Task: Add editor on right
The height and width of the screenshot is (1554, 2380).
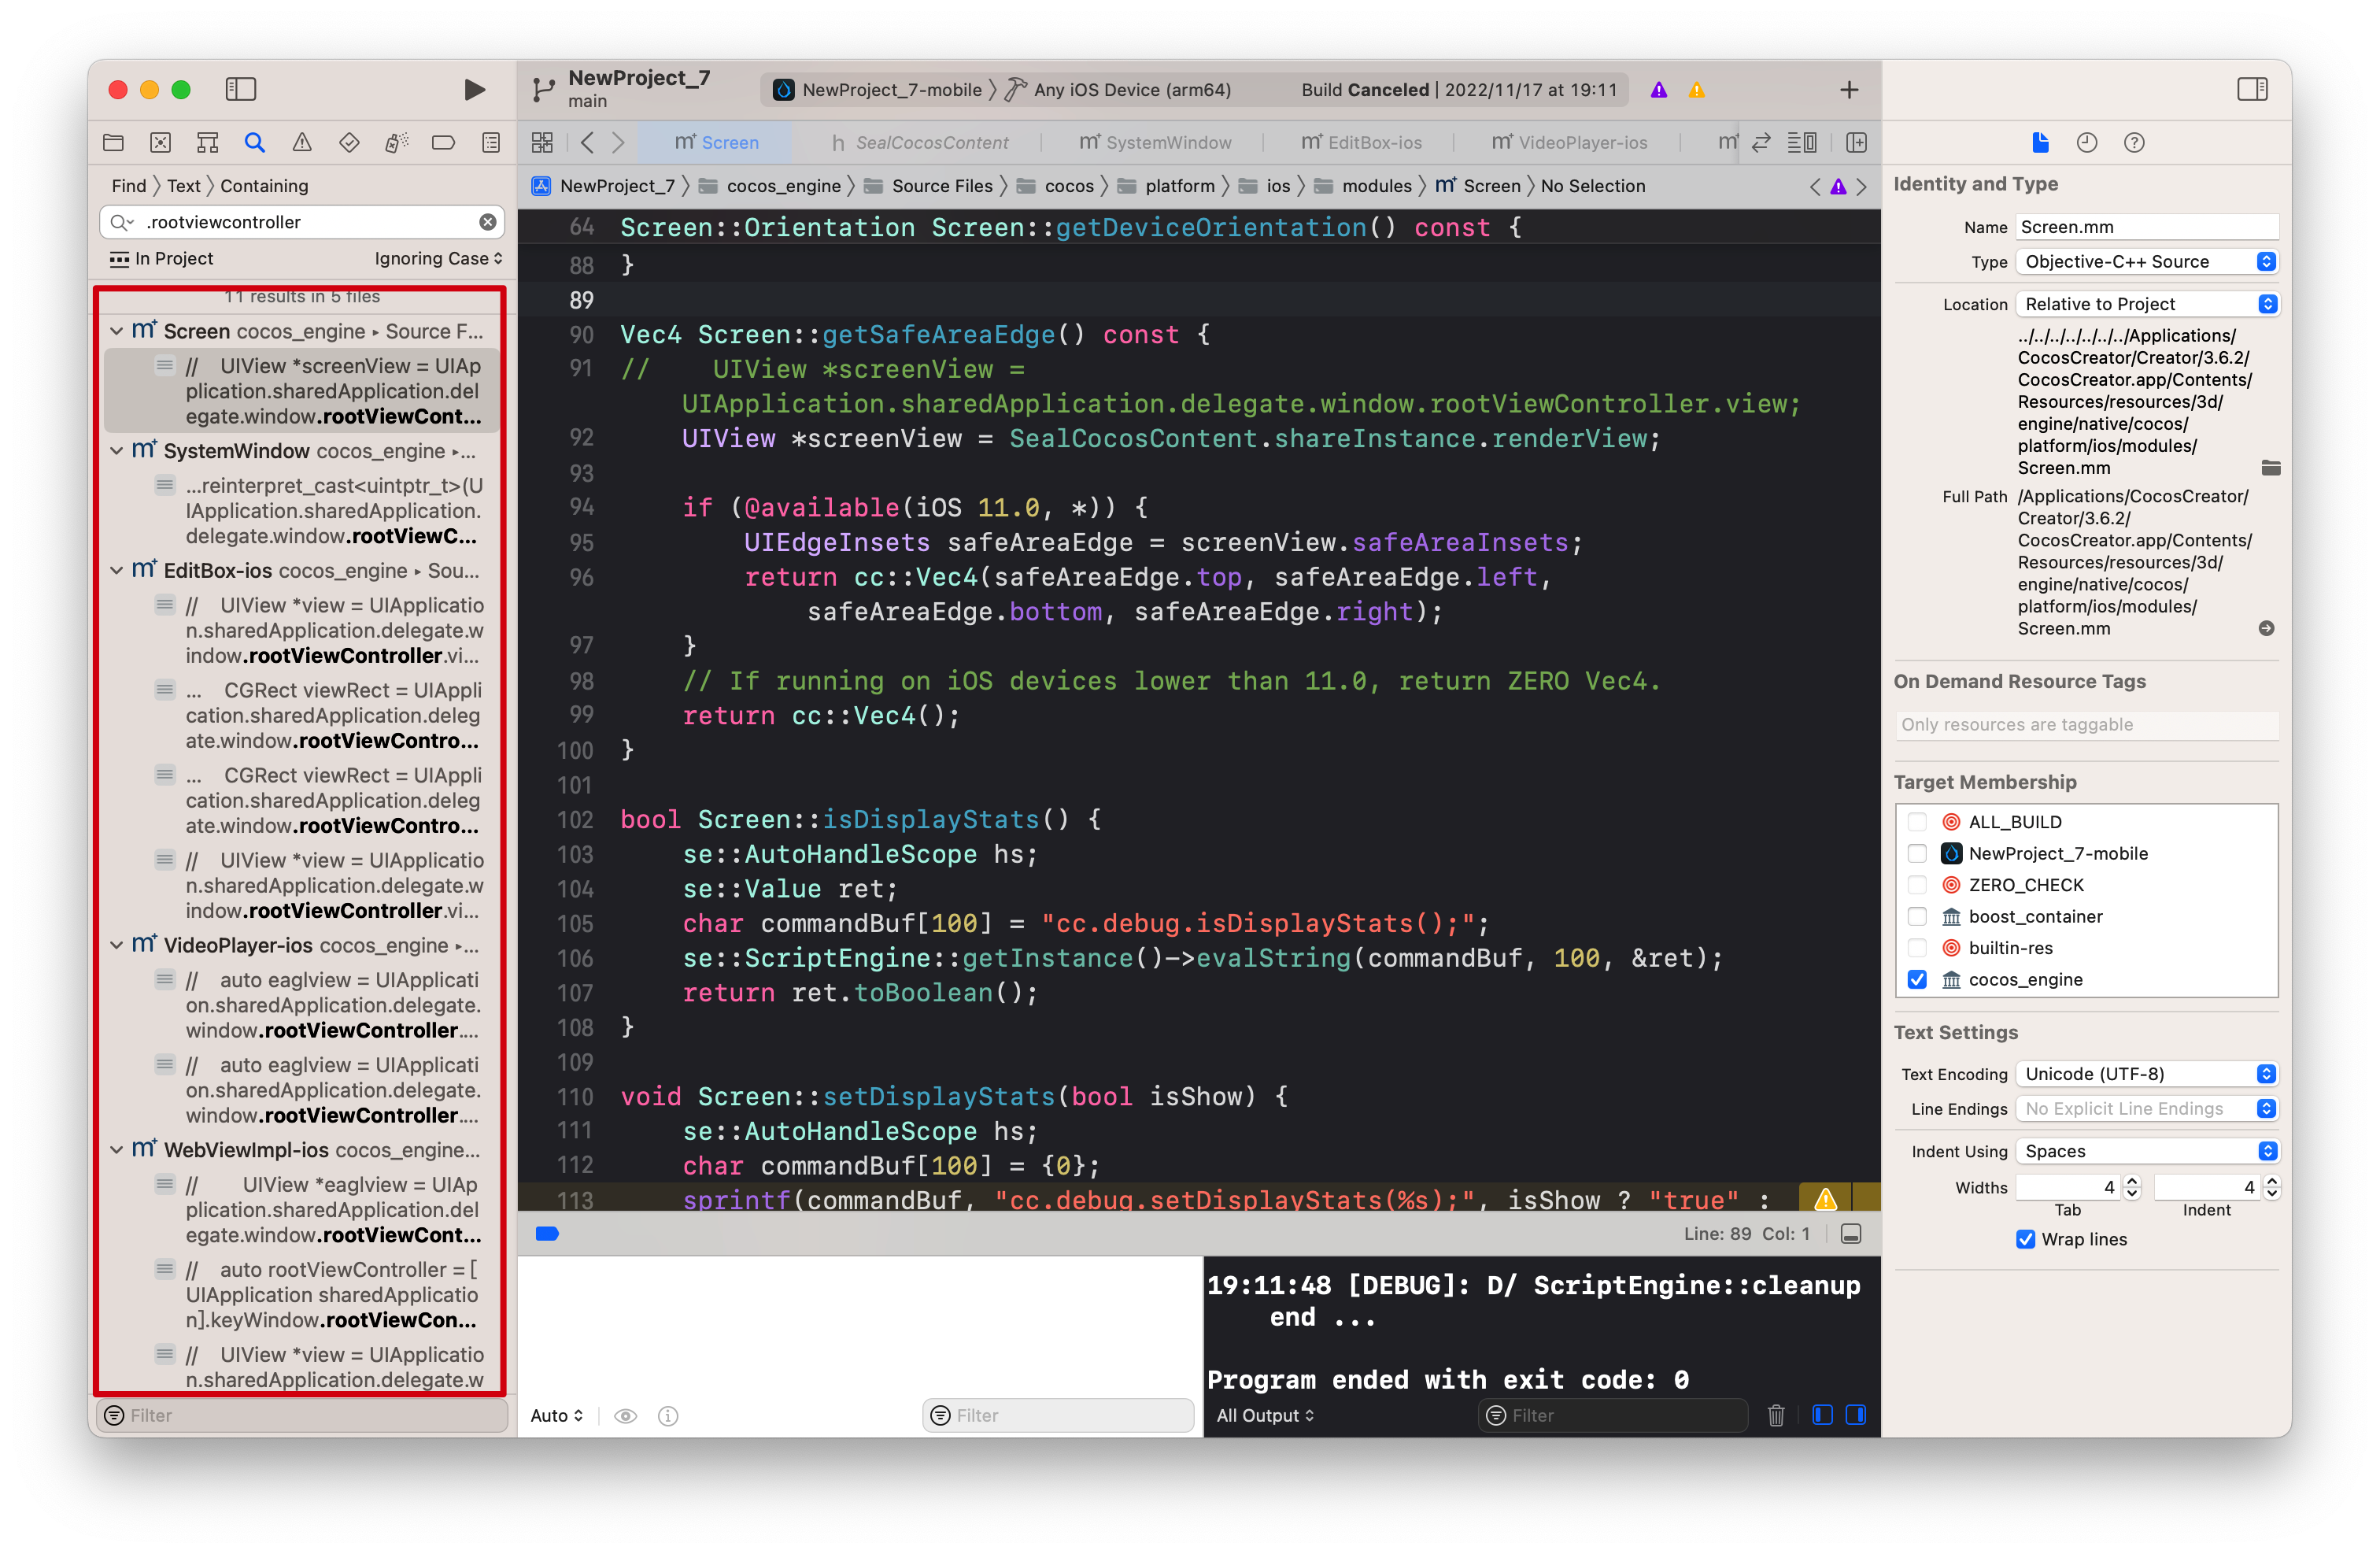Action: 1857,142
